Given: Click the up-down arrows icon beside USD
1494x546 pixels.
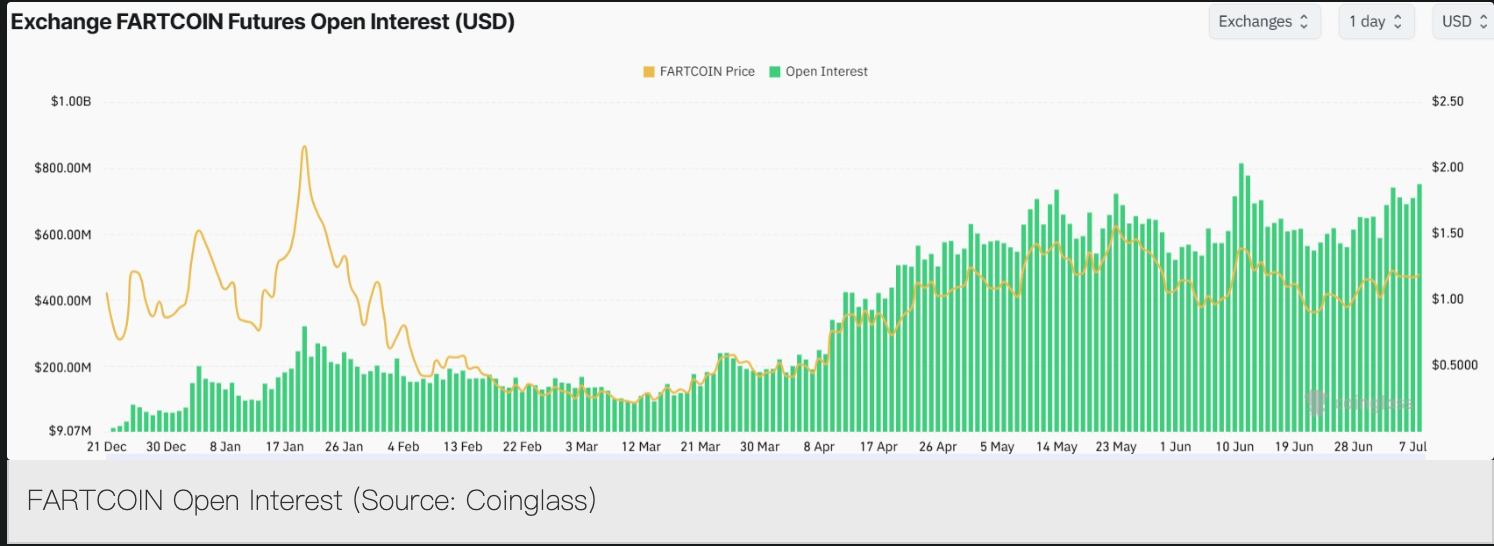Looking at the screenshot, I should pyautogui.click(x=1484, y=21).
